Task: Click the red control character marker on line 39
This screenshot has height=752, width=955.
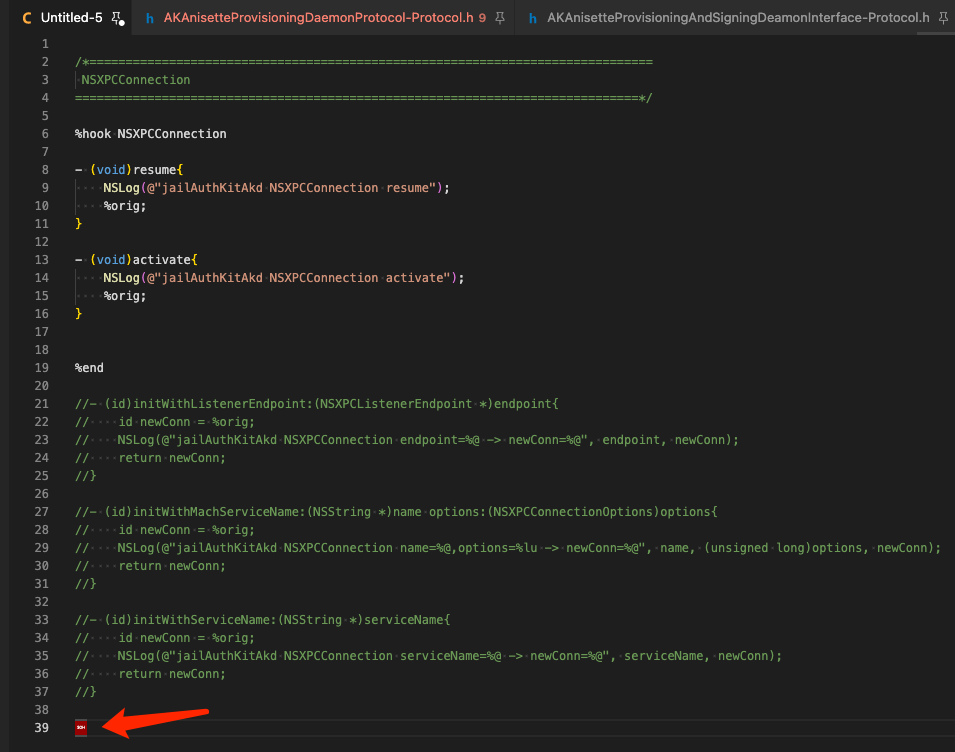Action: click(80, 728)
